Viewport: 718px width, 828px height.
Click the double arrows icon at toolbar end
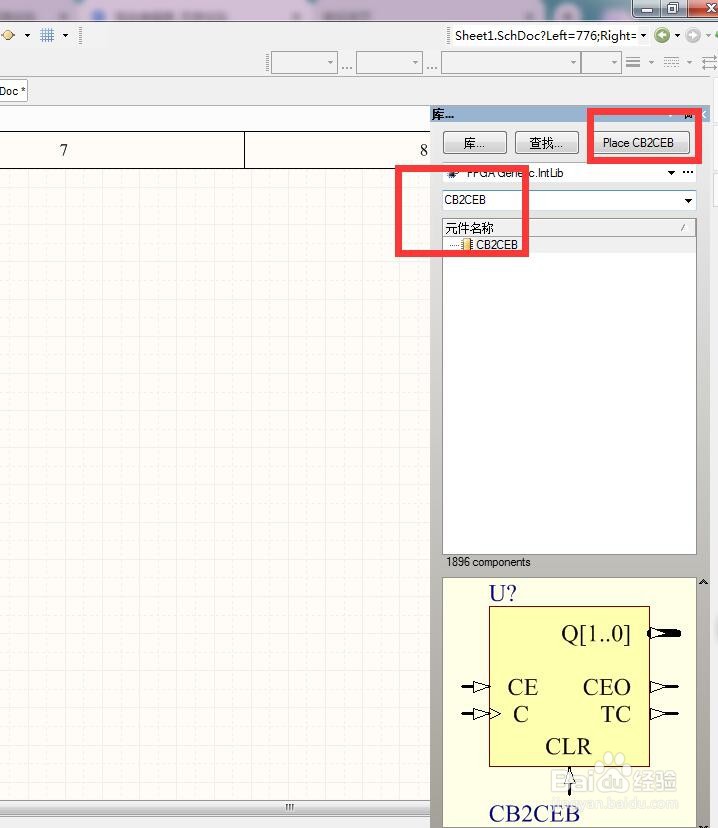[710, 62]
